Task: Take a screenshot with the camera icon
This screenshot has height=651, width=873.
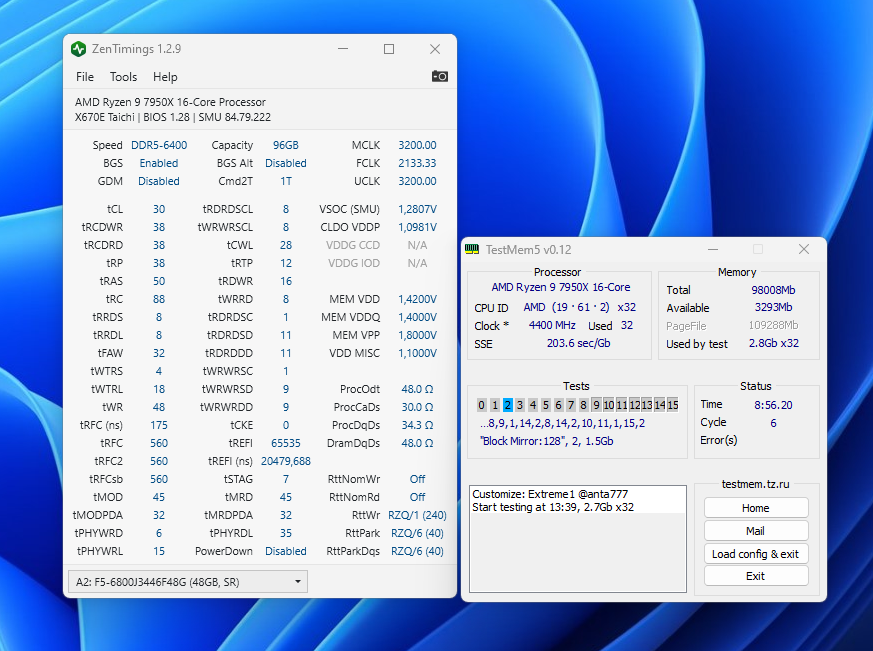Action: pyautogui.click(x=439, y=76)
